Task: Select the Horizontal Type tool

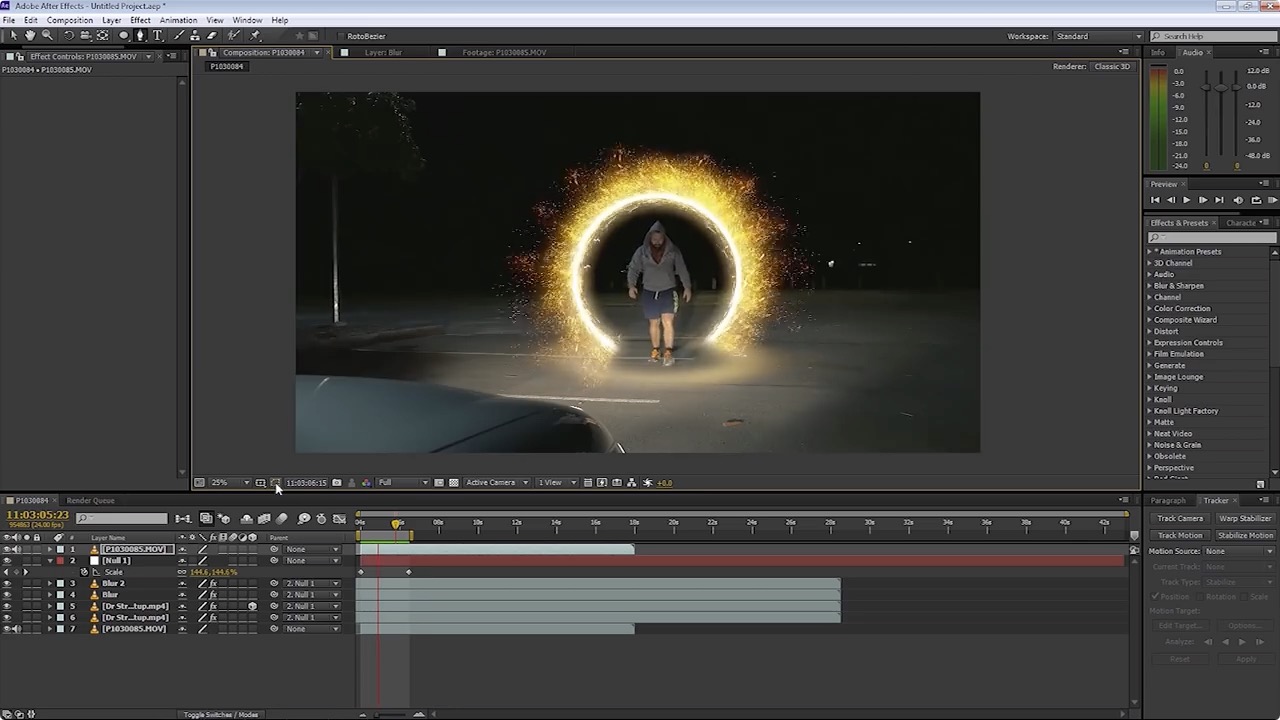Action: point(156,36)
